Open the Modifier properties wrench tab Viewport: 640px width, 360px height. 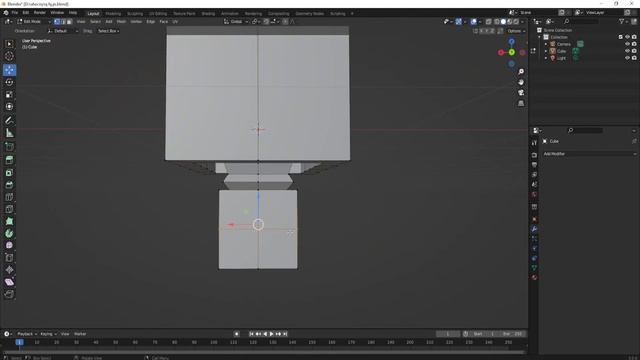pos(534,229)
